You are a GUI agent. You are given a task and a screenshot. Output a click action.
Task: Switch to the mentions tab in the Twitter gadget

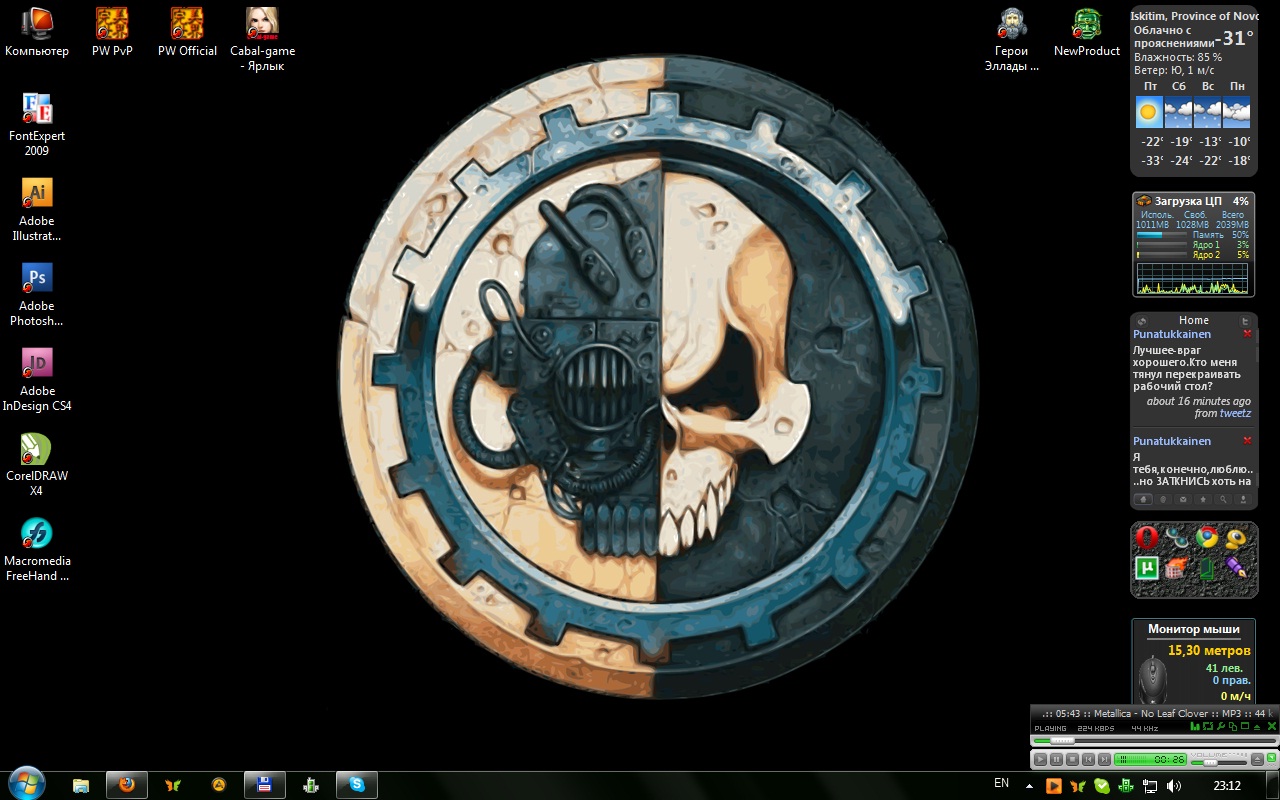point(1162,498)
